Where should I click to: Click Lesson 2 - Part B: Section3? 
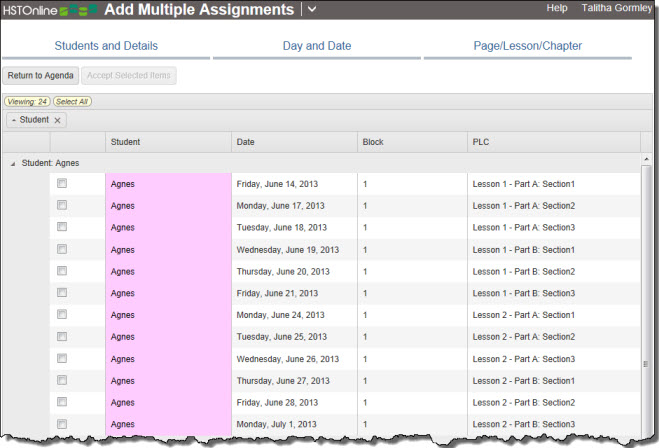pos(524,424)
